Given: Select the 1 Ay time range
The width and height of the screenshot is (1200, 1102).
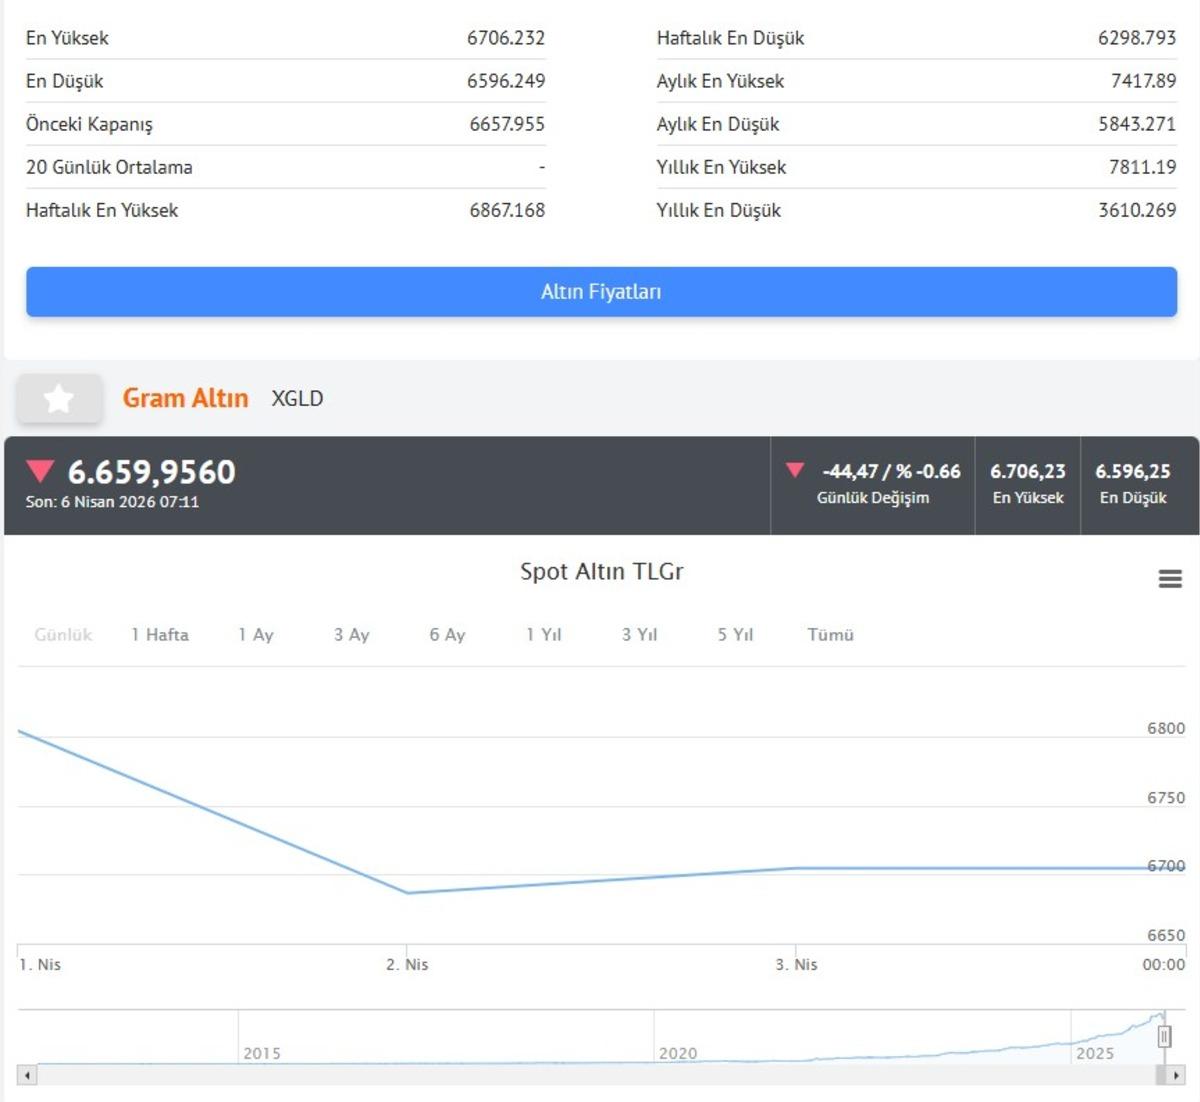Looking at the screenshot, I should 256,635.
